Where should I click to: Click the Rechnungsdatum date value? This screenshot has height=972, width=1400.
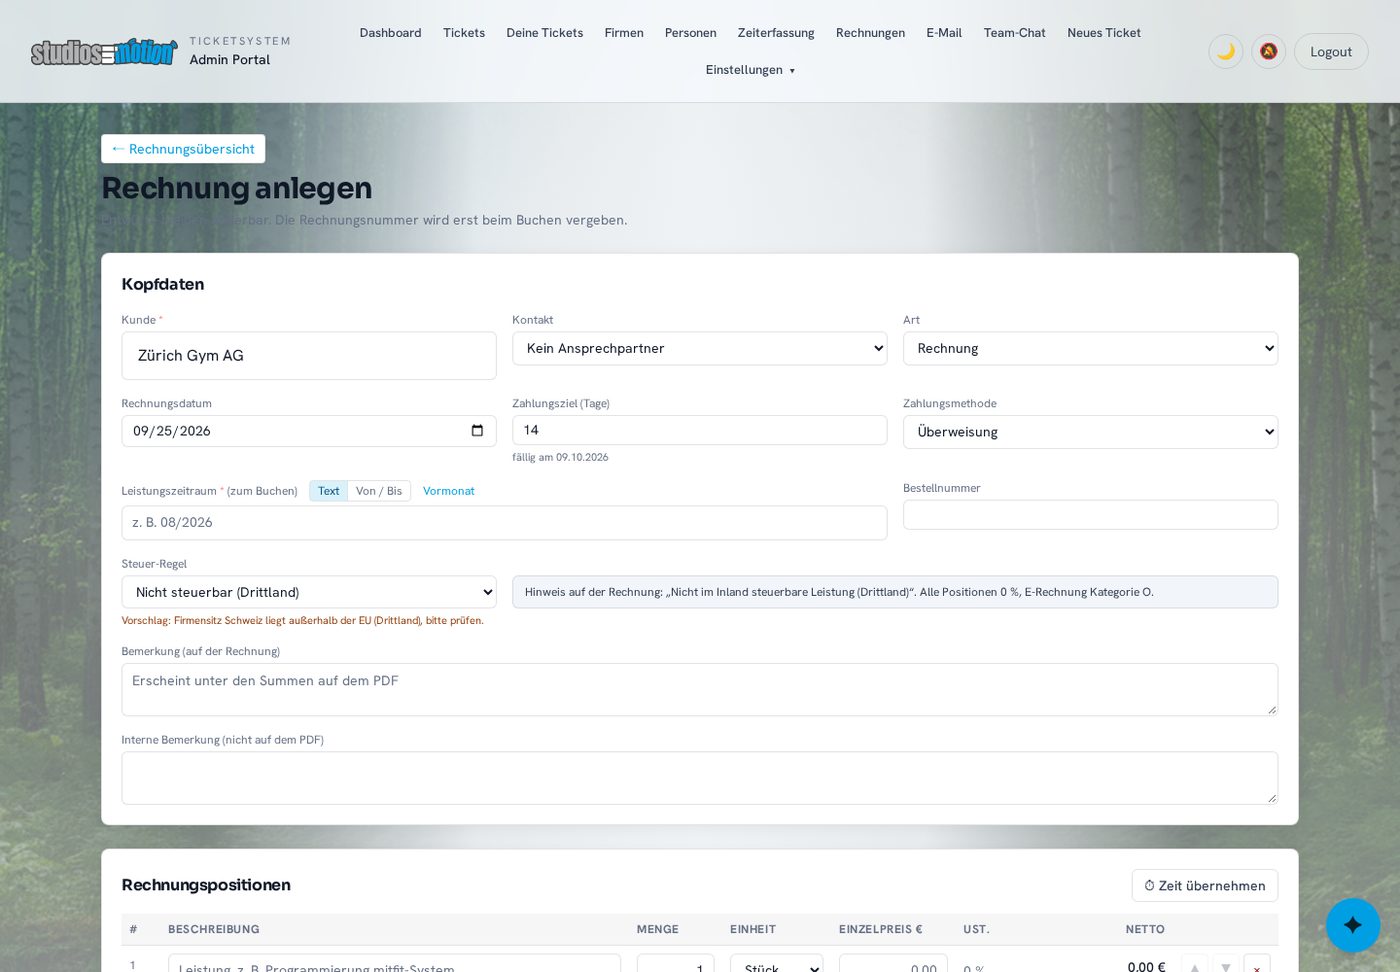click(x=171, y=431)
